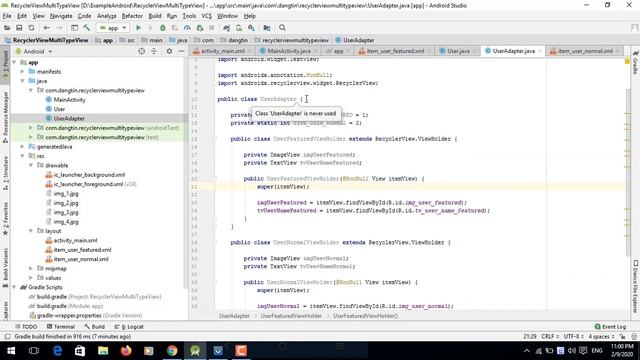Viewport: 640px width, 360px height.
Task: Expand the mipmap folder
Action: tap(31, 269)
